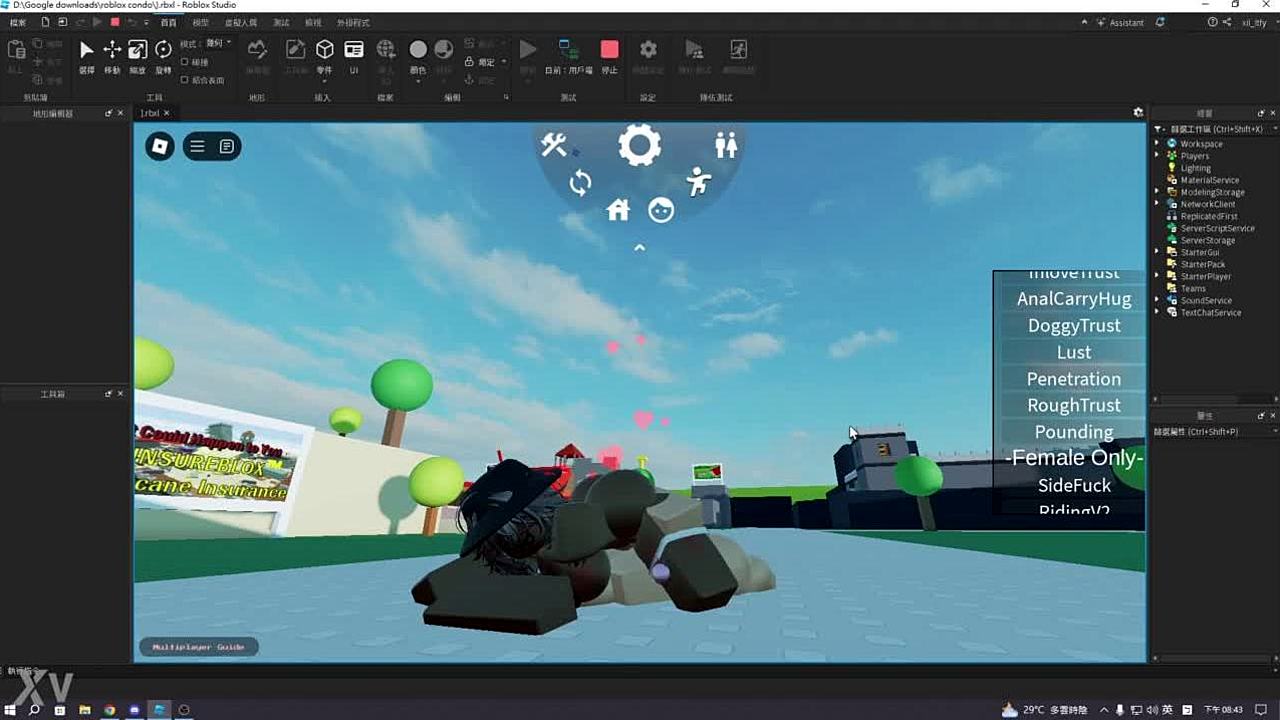1280x720 pixels.
Task: Expand ModelingStorage in Explorer
Action: click(1157, 192)
